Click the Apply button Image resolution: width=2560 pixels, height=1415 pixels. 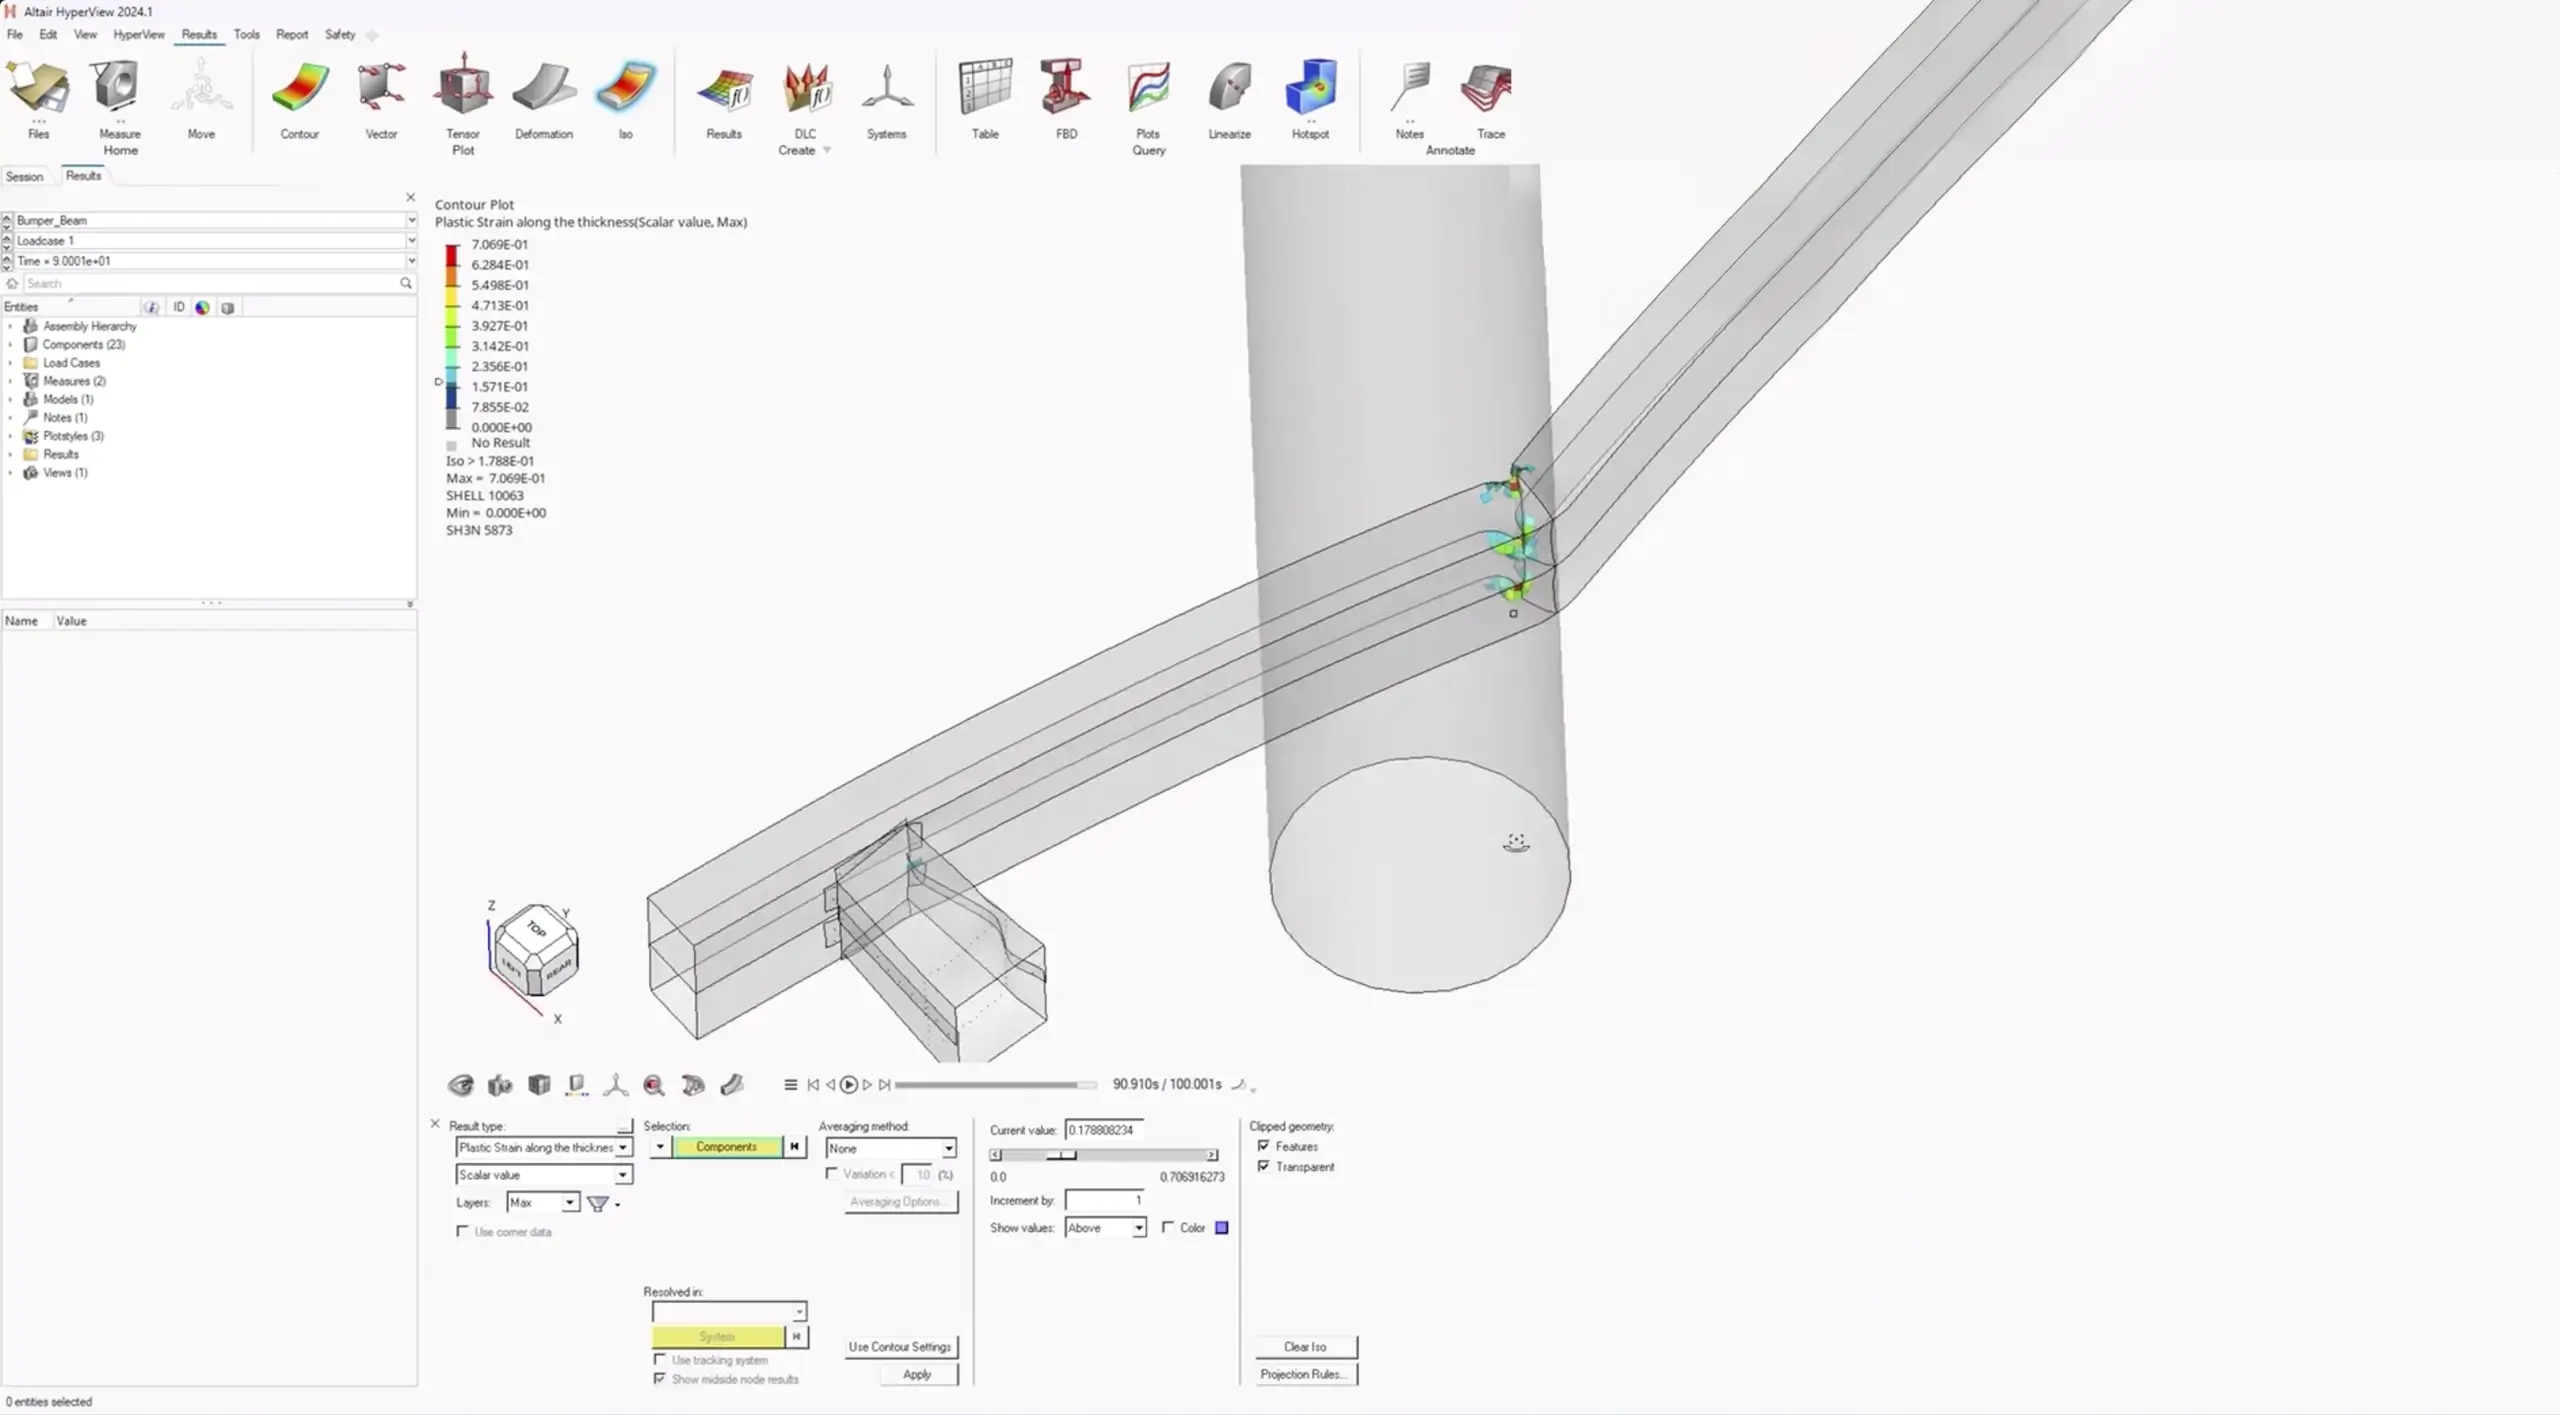[x=917, y=1375]
